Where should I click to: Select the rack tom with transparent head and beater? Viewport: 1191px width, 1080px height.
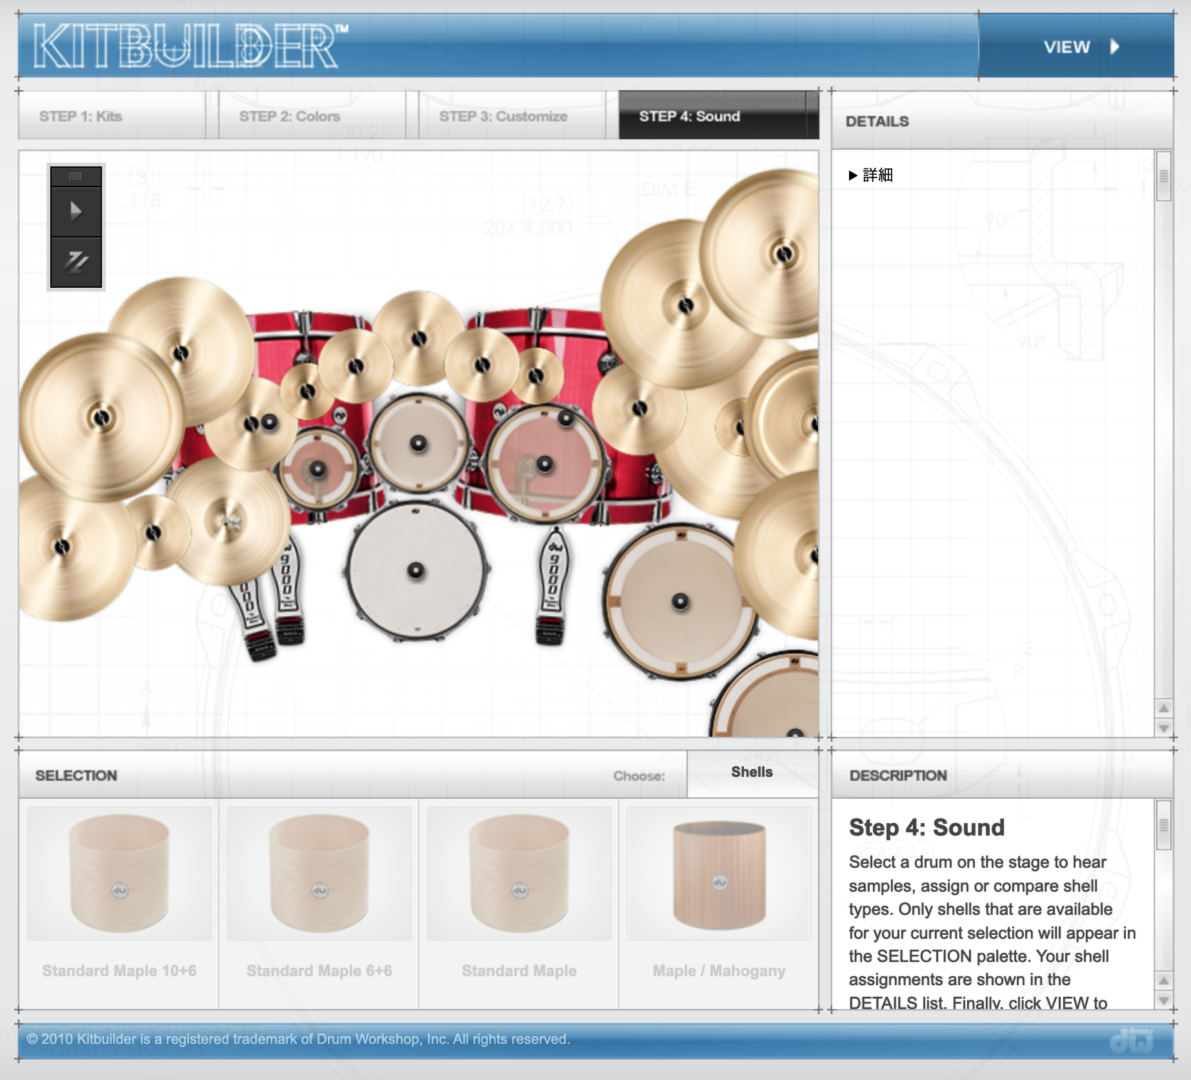click(x=544, y=463)
